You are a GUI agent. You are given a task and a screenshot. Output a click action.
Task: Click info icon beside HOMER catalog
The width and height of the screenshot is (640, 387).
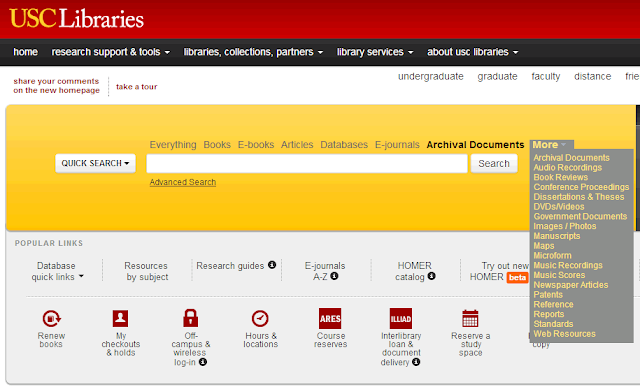[x=431, y=276]
